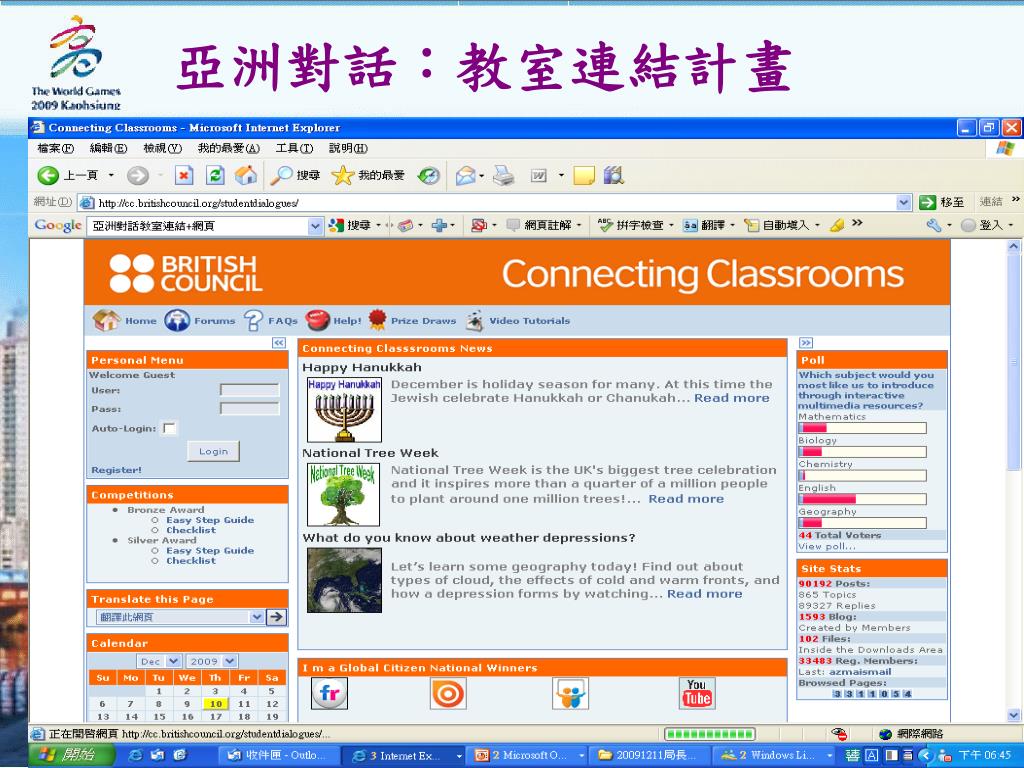
Task: Click the Login button
Action: [214, 451]
